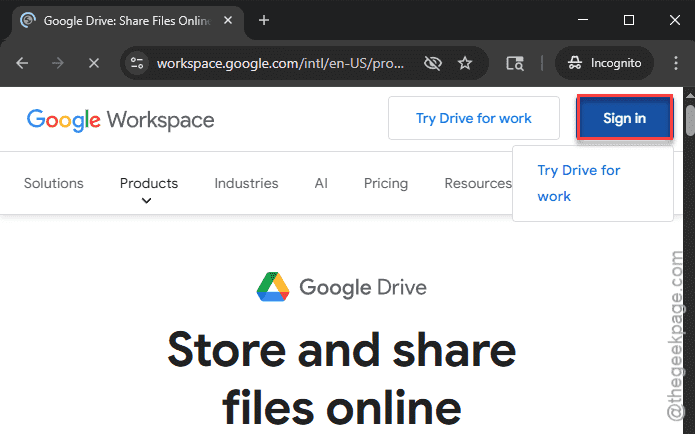Go back using the browser back arrow
This screenshot has width=695, height=434.
(x=22, y=63)
